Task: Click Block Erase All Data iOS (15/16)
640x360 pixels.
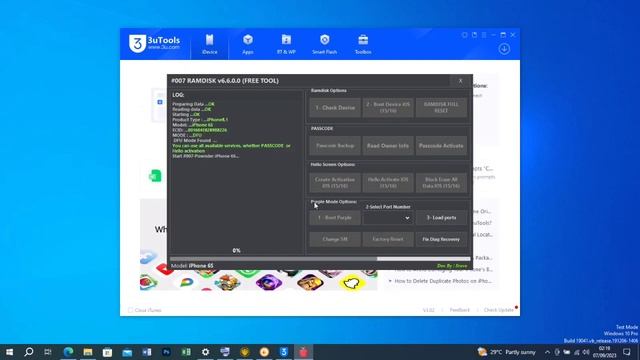Action: 441,182
